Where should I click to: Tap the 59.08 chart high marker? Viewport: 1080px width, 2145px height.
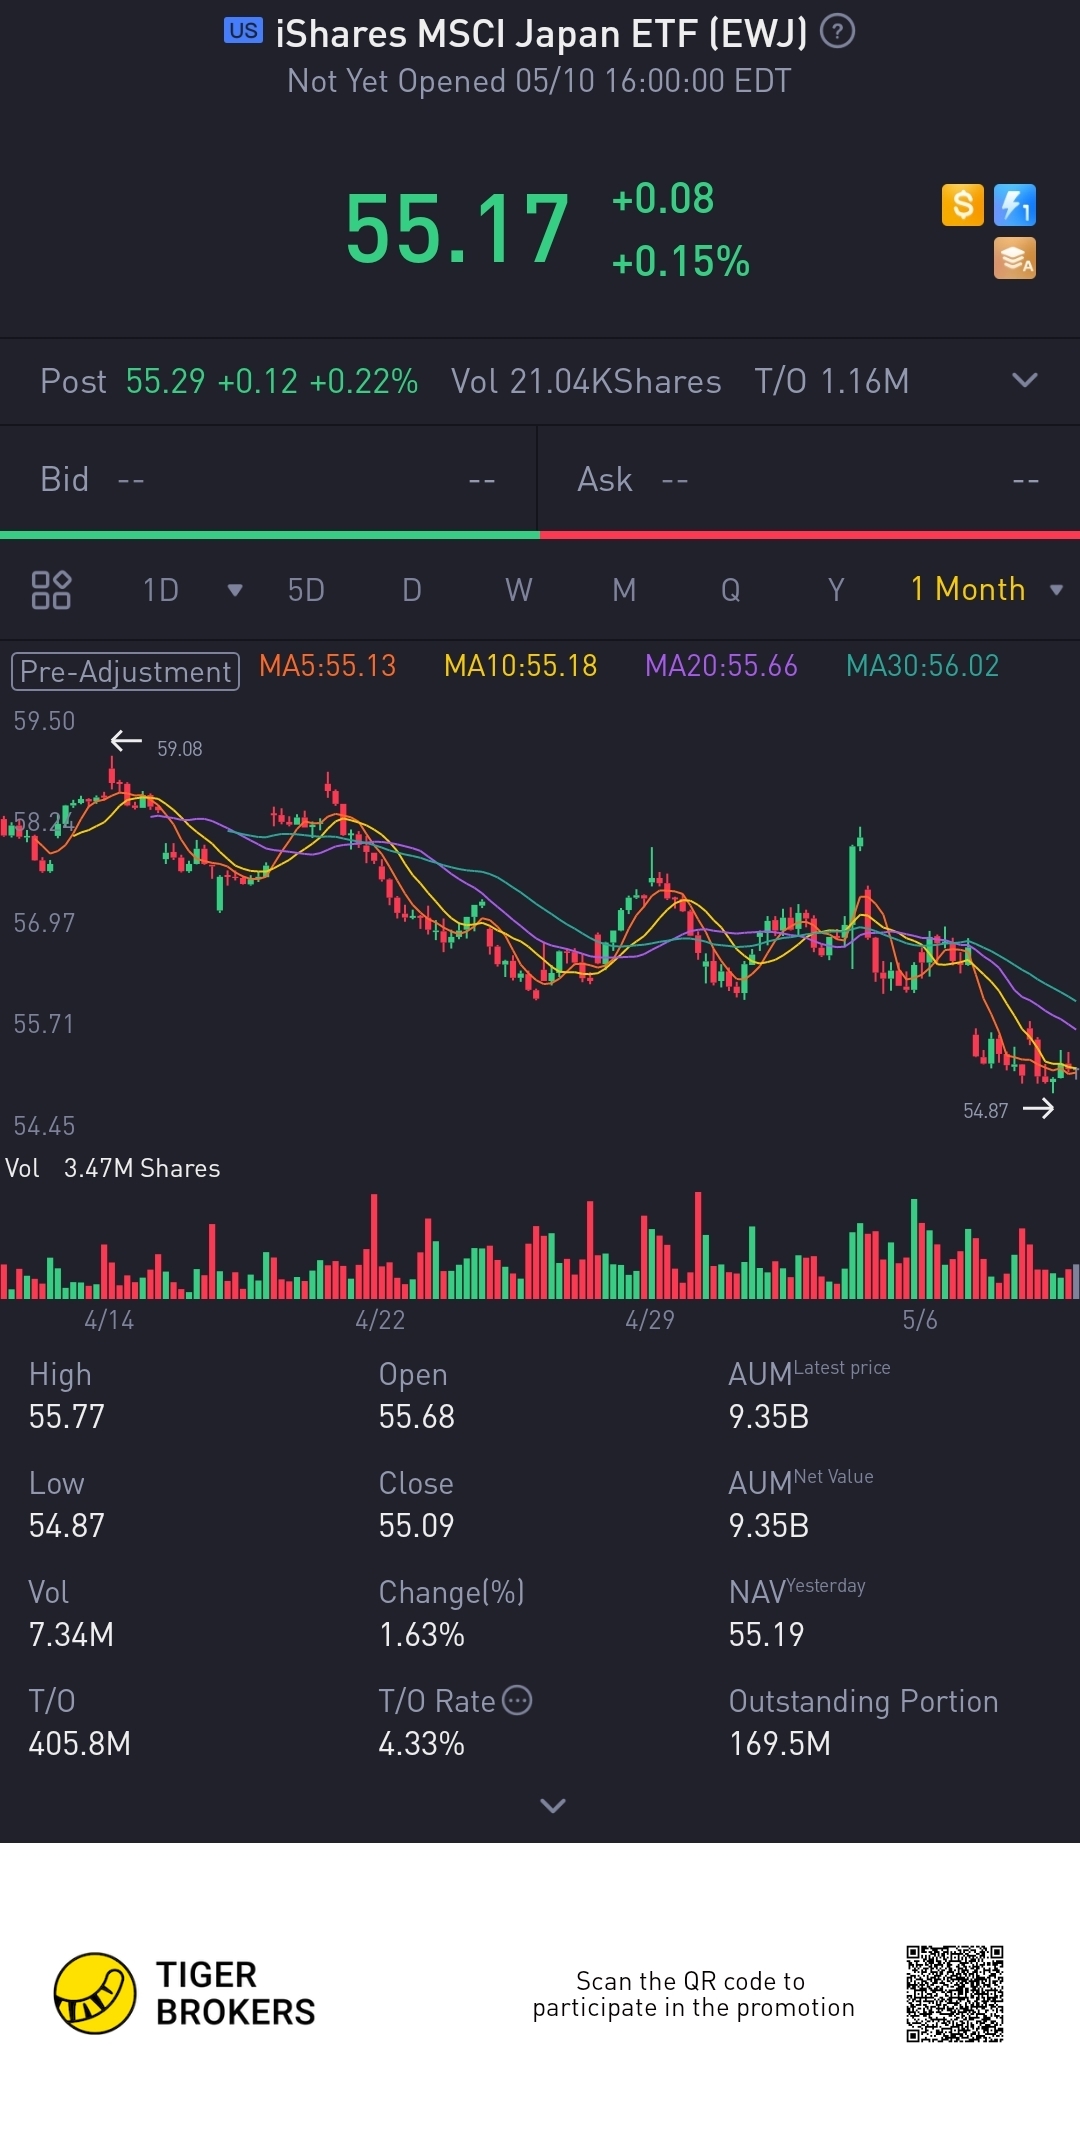click(x=179, y=749)
